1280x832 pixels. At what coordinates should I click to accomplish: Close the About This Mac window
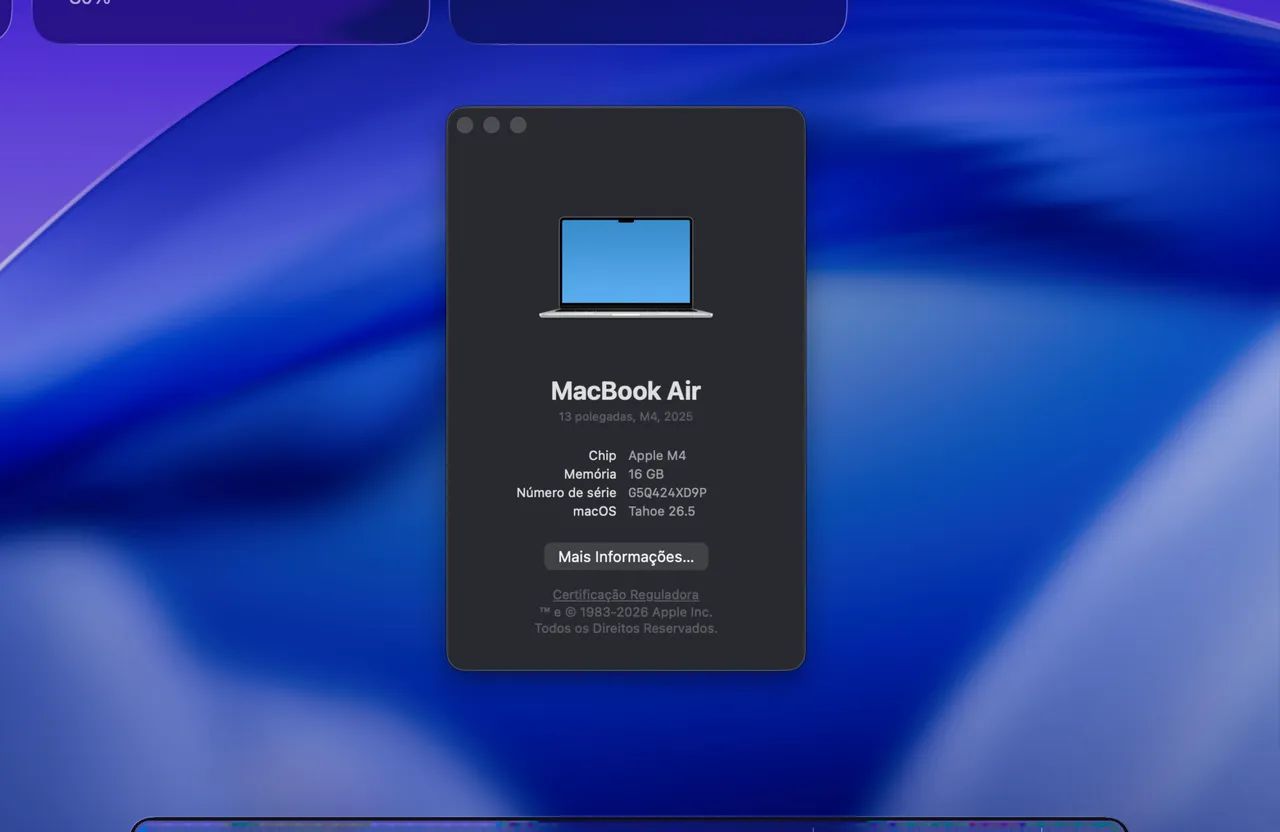465,125
